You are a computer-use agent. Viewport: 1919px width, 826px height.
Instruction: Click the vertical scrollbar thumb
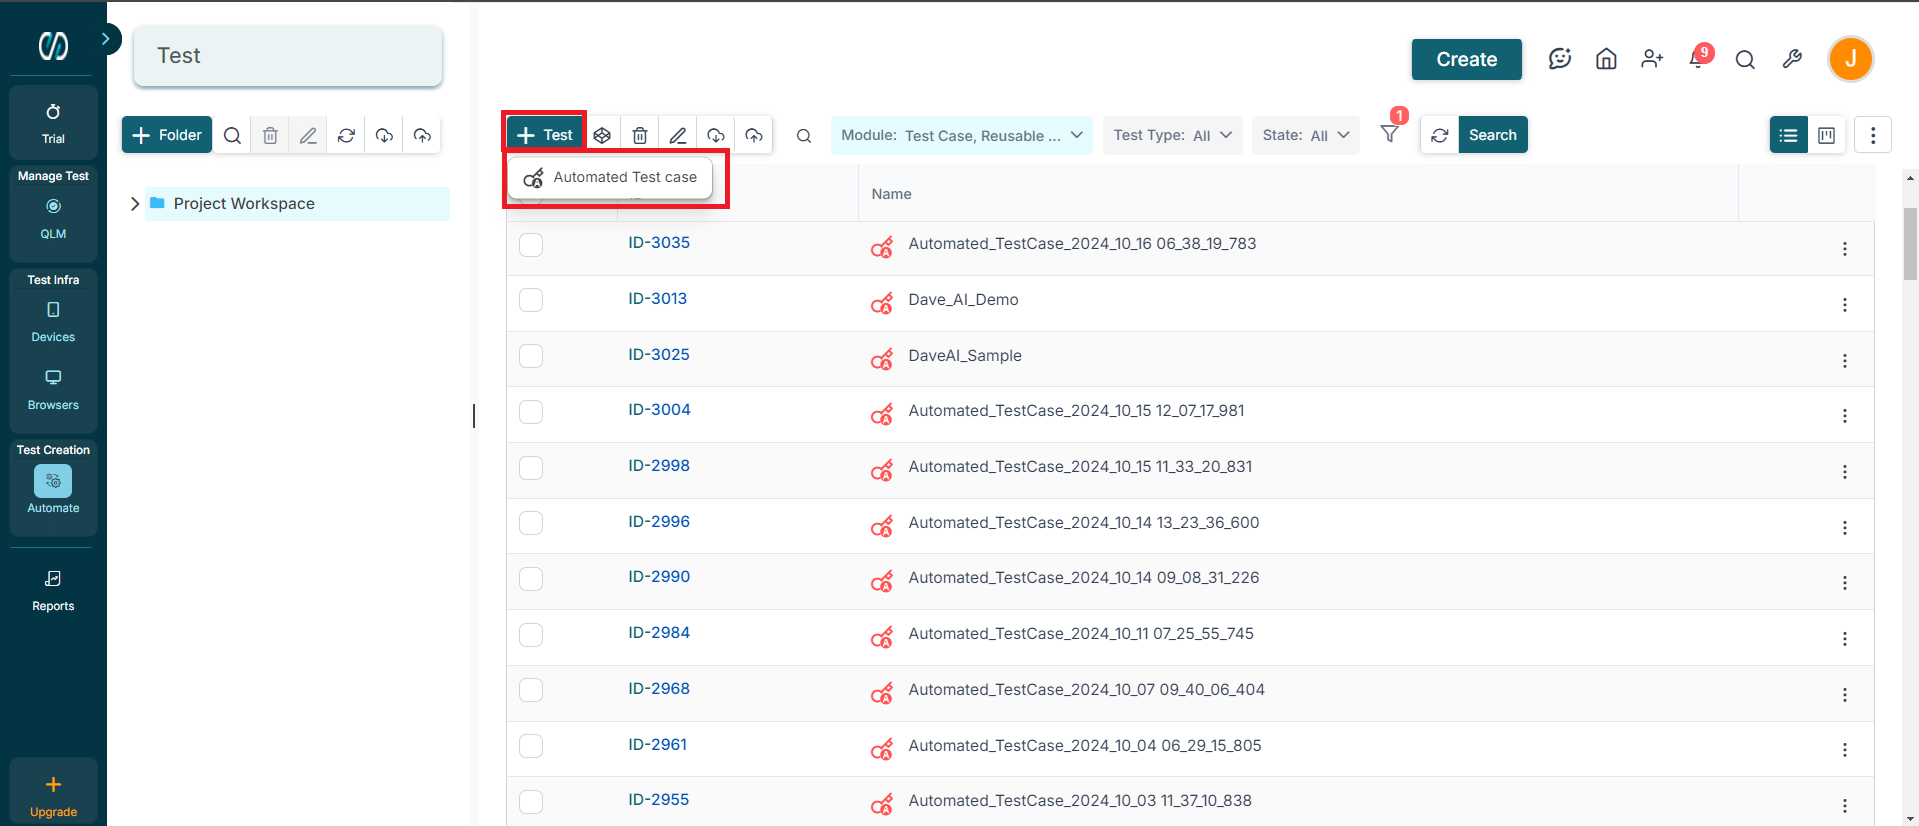(1910, 244)
